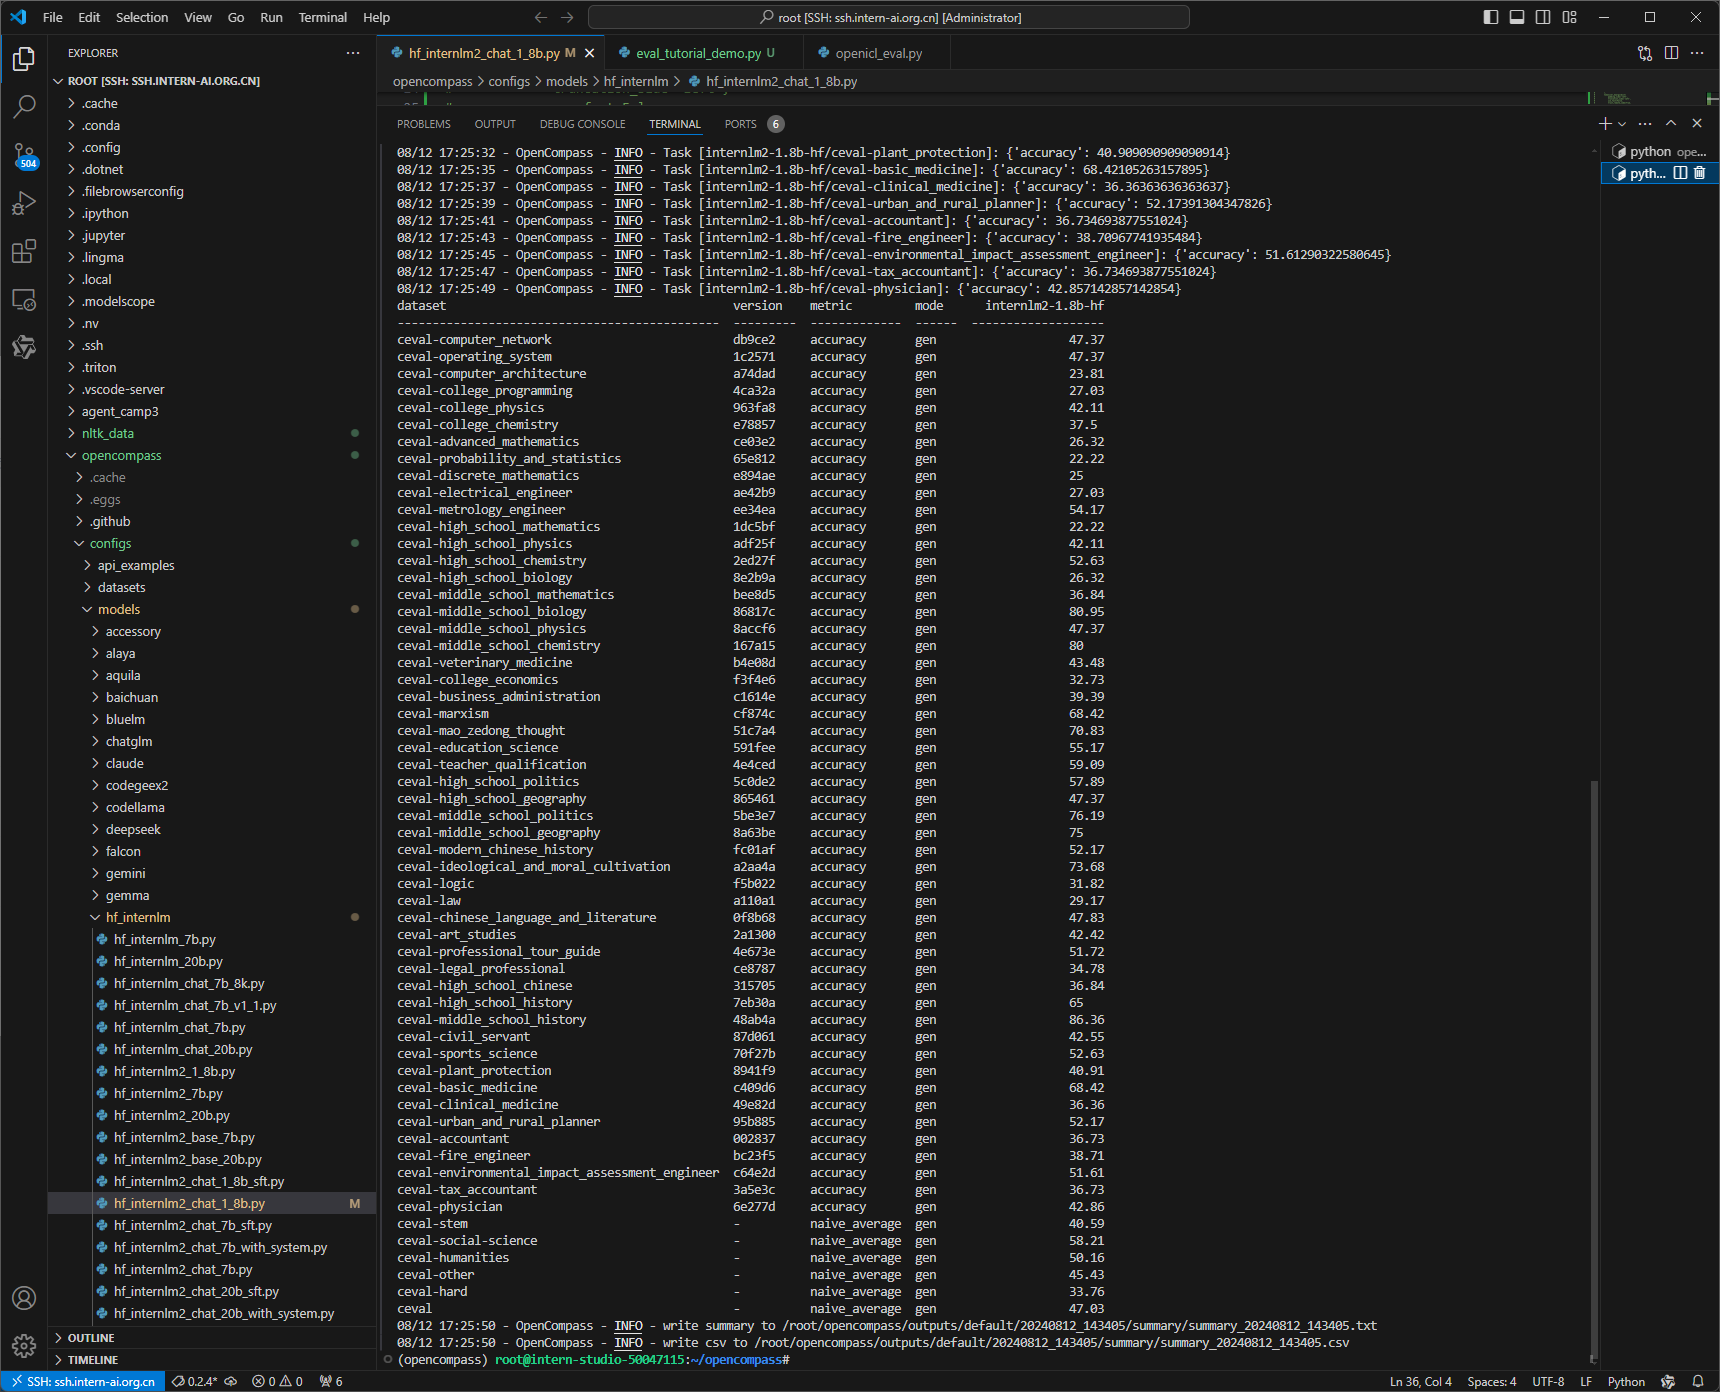
Task: Close the terminal panel
Action: [1697, 123]
